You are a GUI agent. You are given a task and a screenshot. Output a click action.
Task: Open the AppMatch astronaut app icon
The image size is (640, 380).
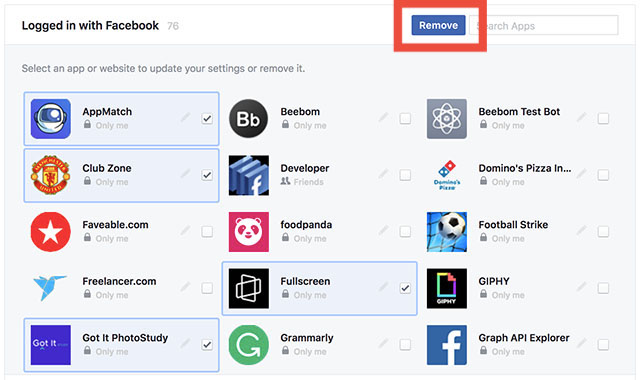point(51,119)
